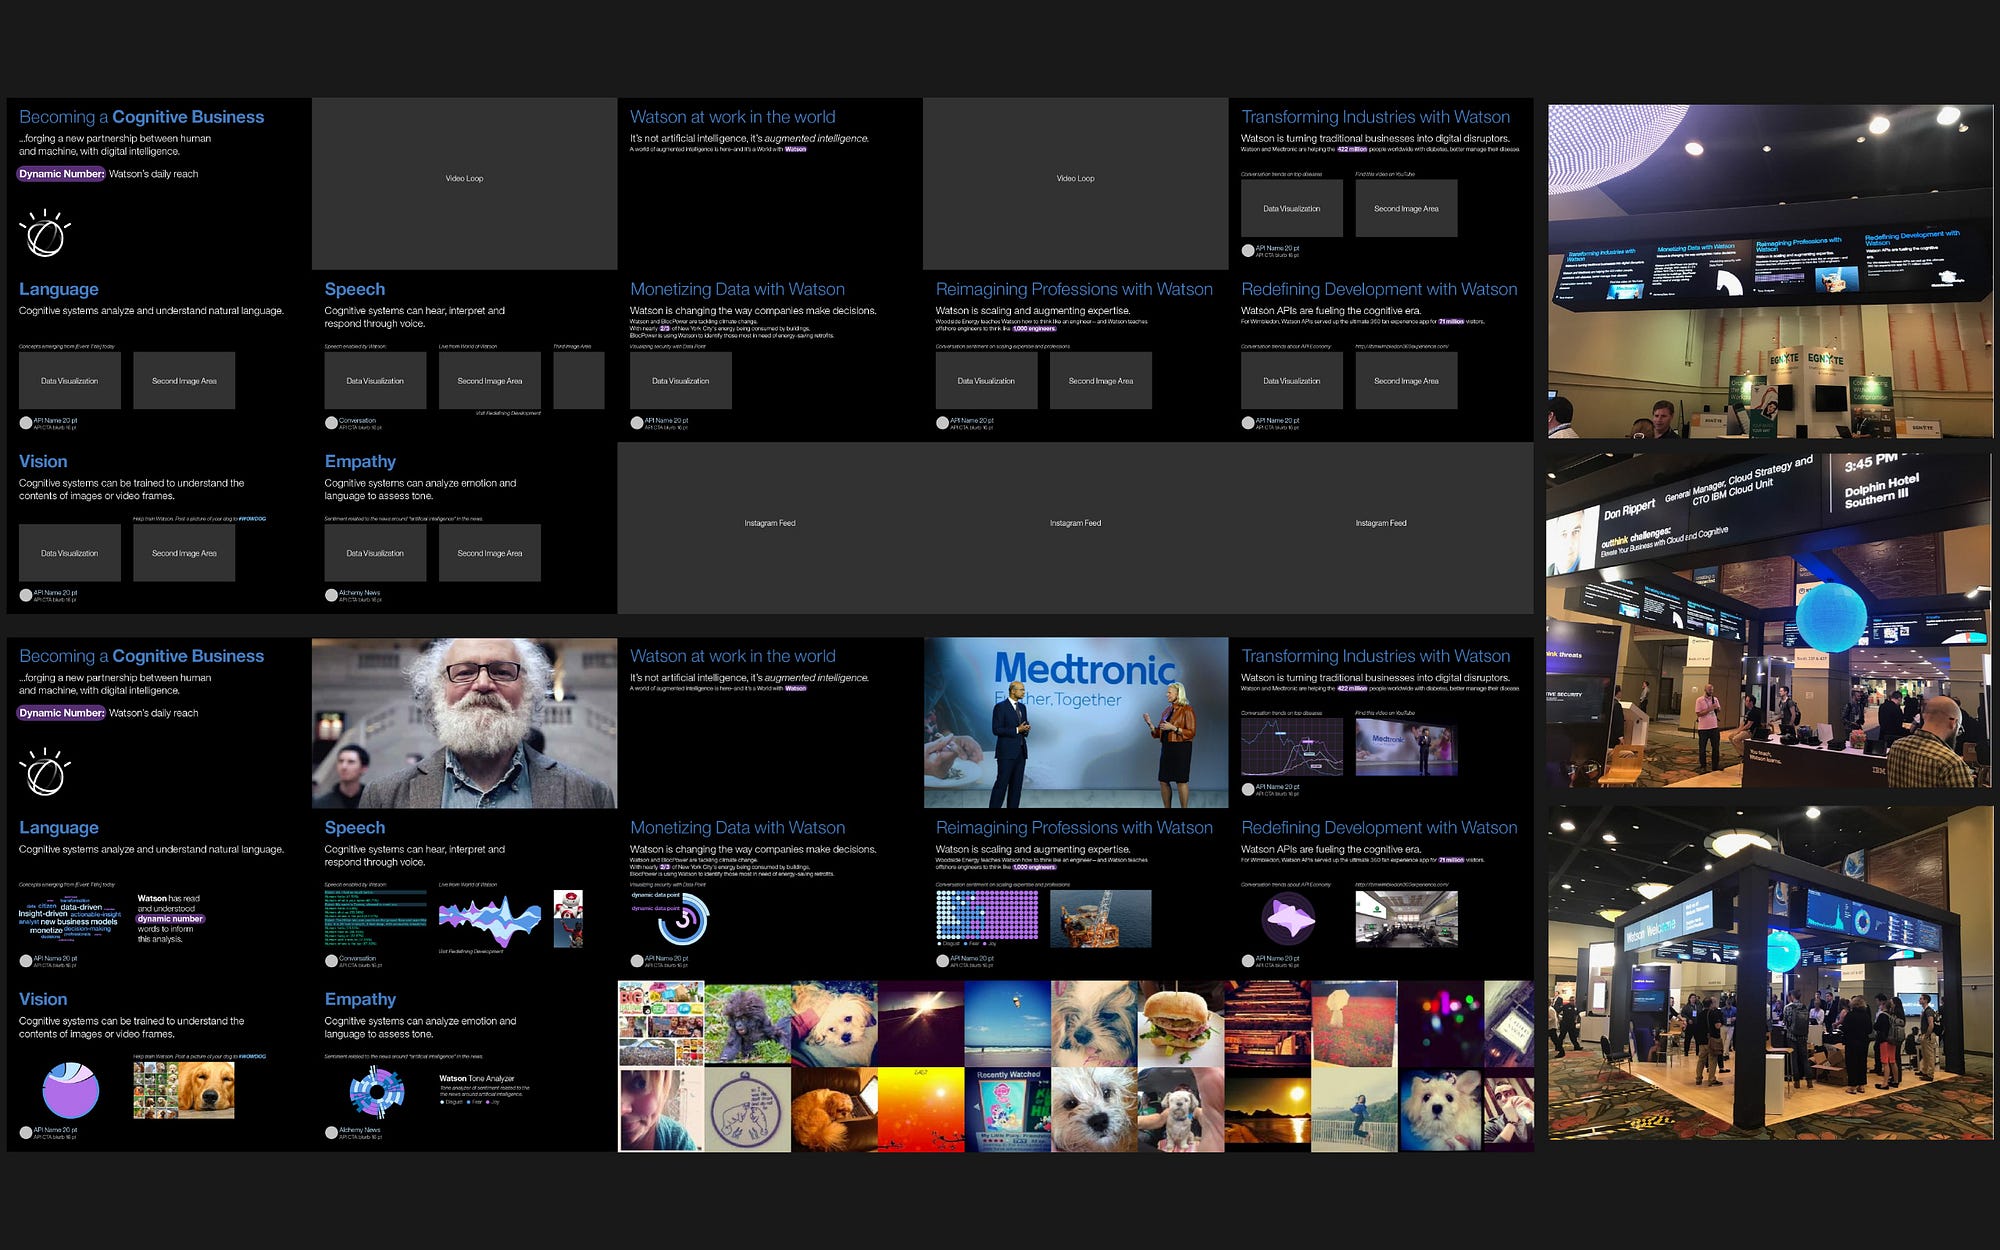Click the "Vision" heading in wireframe layout

[x=43, y=461]
